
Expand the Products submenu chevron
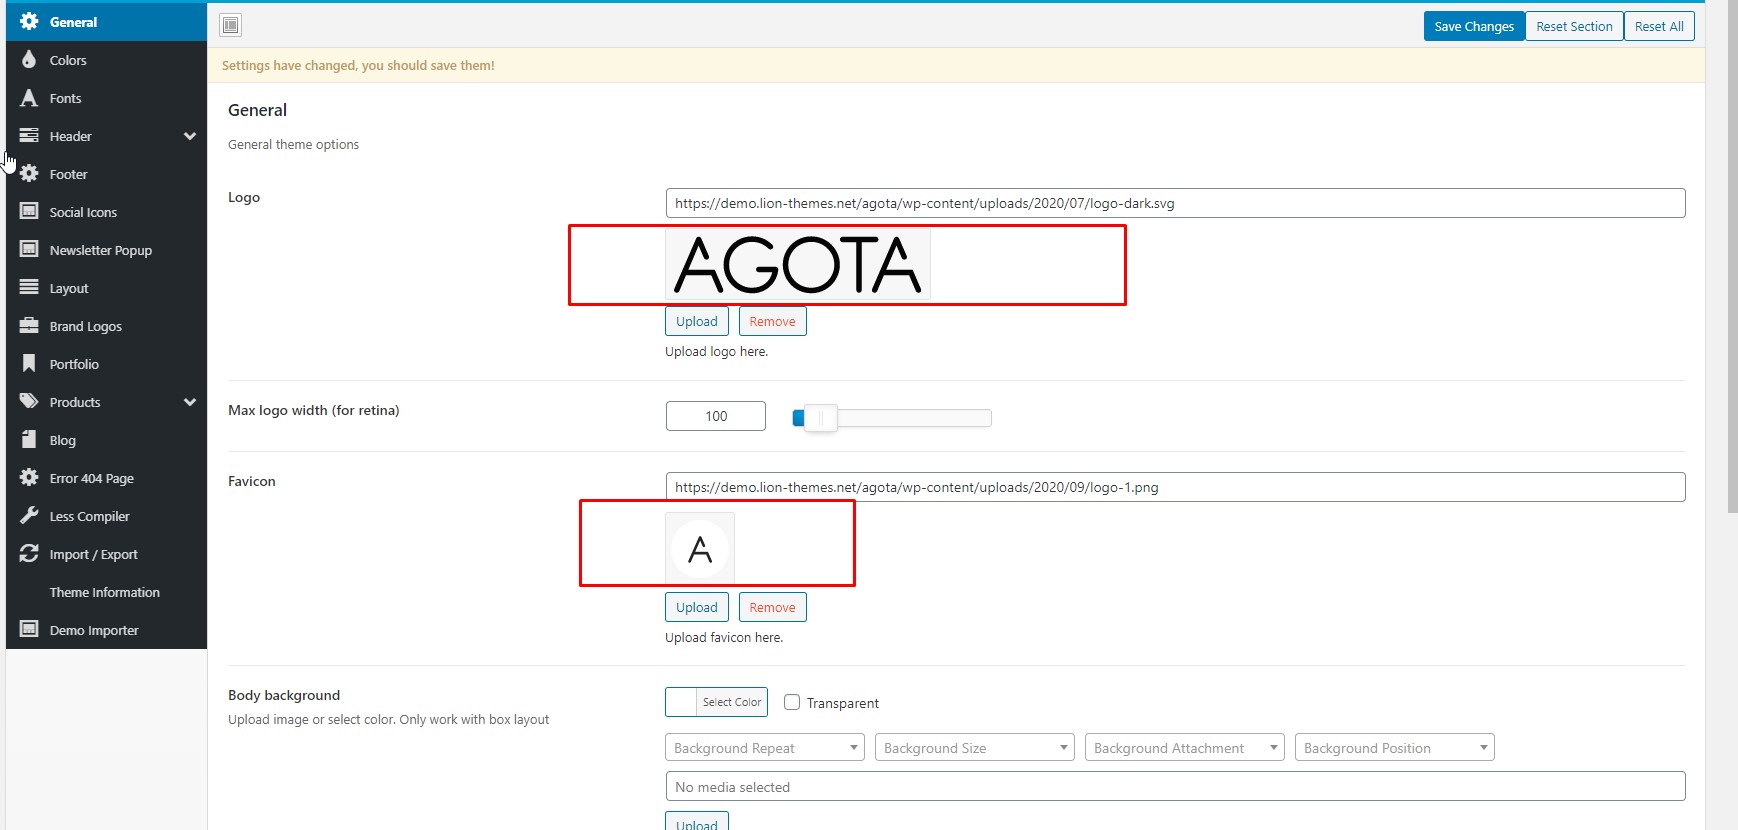coord(190,402)
